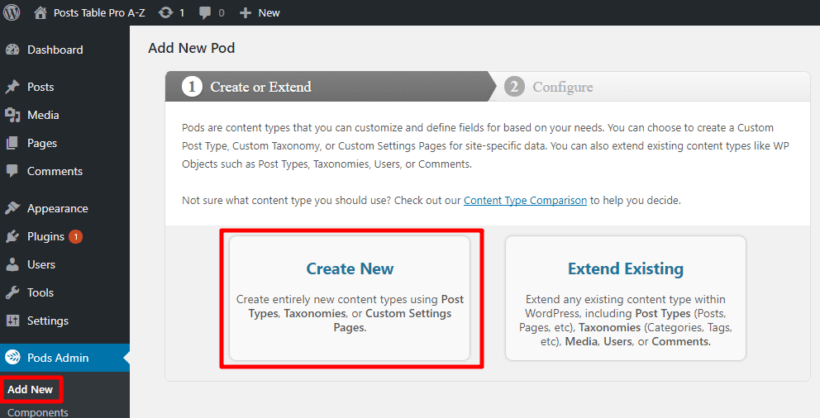
Task: Click the plus icon beside New
Action: click(245, 13)
